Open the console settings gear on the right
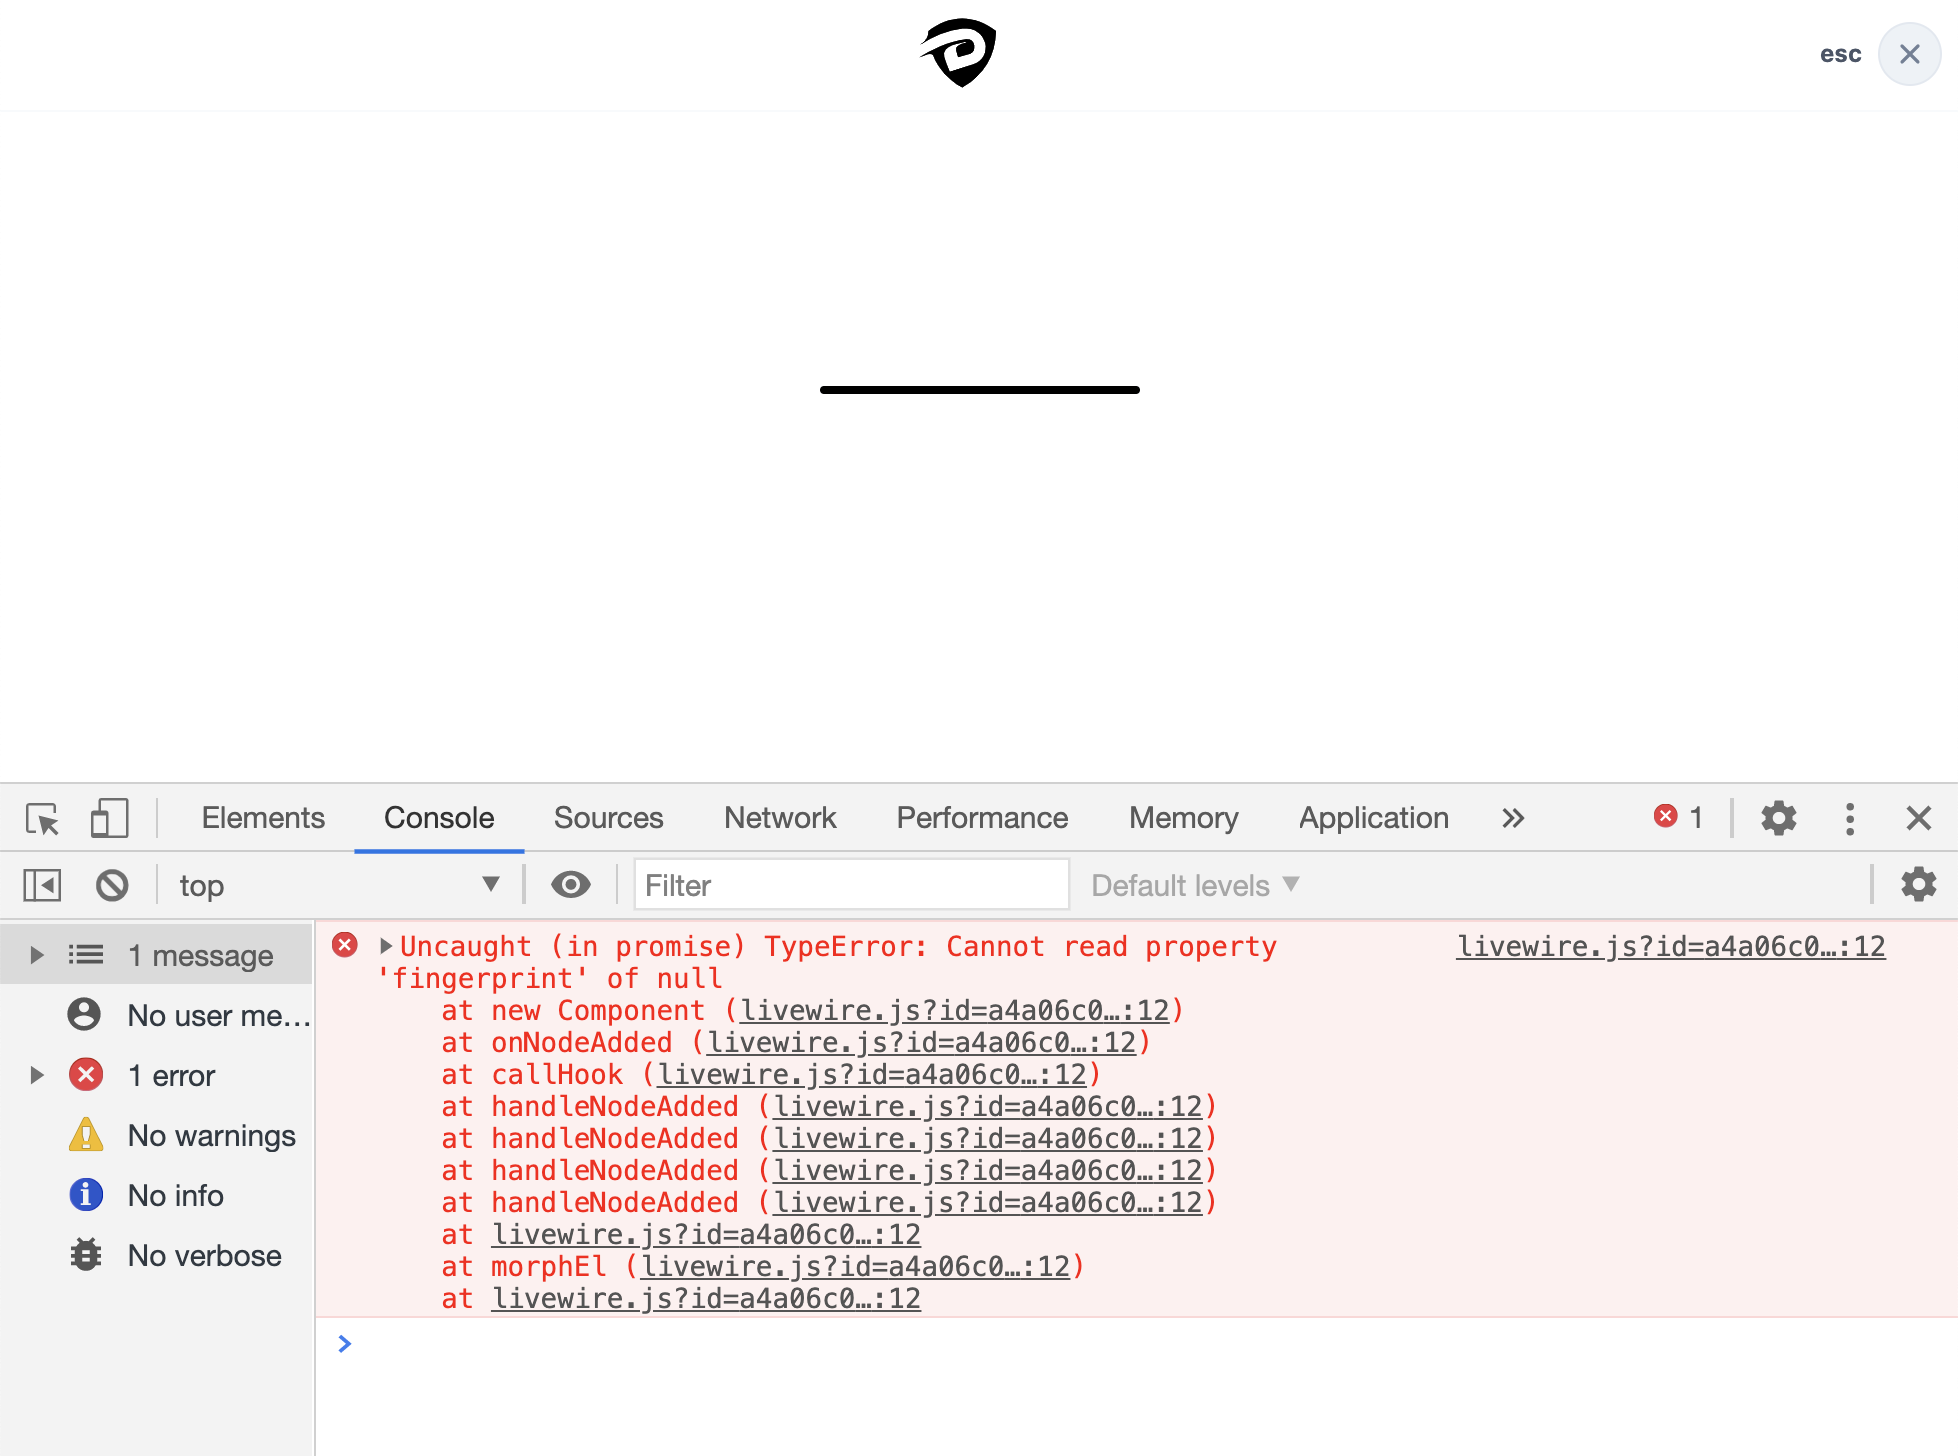Screen dimensions: 1958x1456 click(1919, 884)
